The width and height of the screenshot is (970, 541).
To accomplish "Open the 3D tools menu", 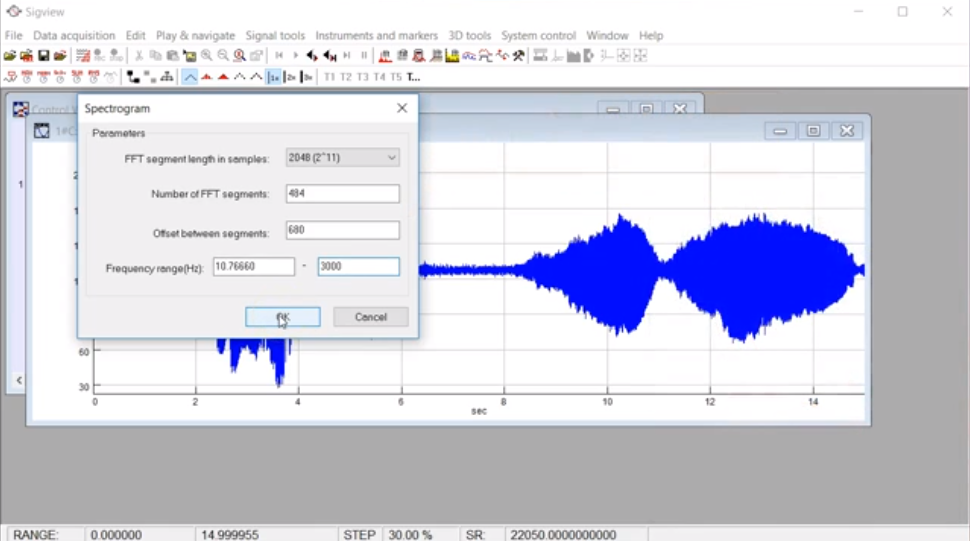I will coord(469,35).
